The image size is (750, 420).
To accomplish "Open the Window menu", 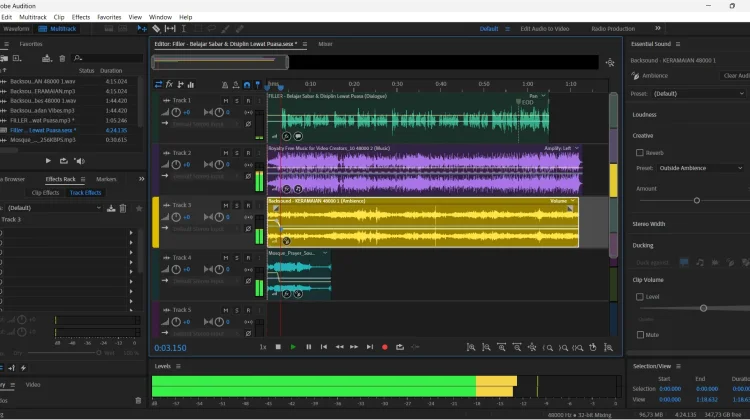I will (160, 17).
